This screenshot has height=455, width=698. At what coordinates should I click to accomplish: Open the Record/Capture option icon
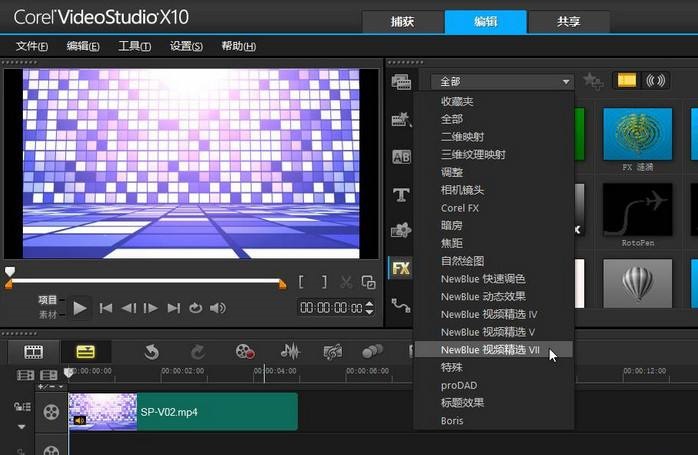[245, 351]
